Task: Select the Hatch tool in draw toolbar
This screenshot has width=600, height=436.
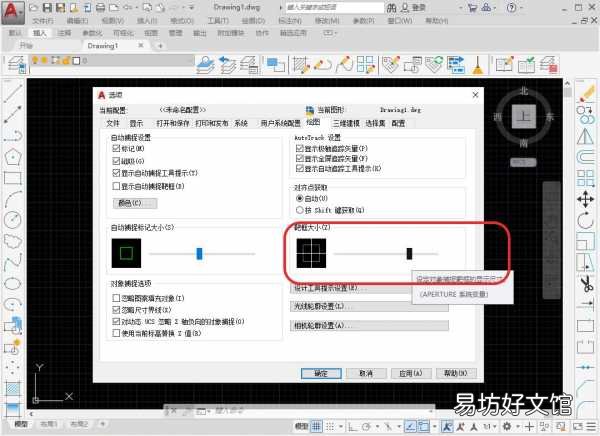Action: [x=13, y=389]
